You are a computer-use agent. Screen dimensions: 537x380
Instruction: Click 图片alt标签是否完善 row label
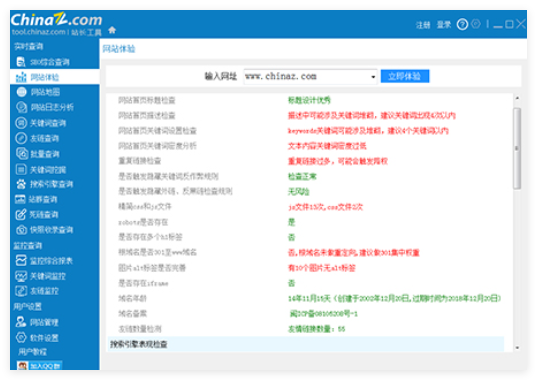[152, 268]
